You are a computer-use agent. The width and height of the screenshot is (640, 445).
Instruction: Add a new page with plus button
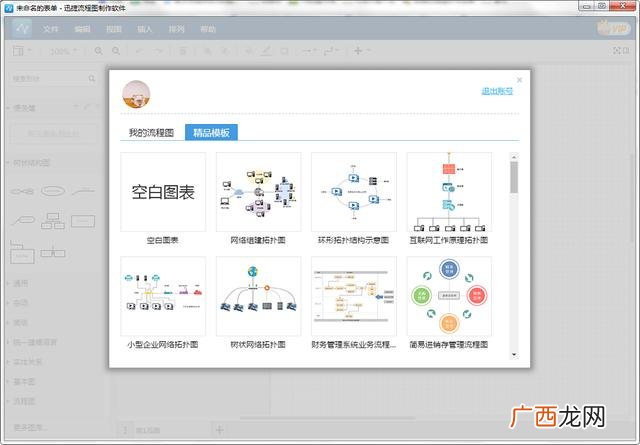[x=219, y=429]
